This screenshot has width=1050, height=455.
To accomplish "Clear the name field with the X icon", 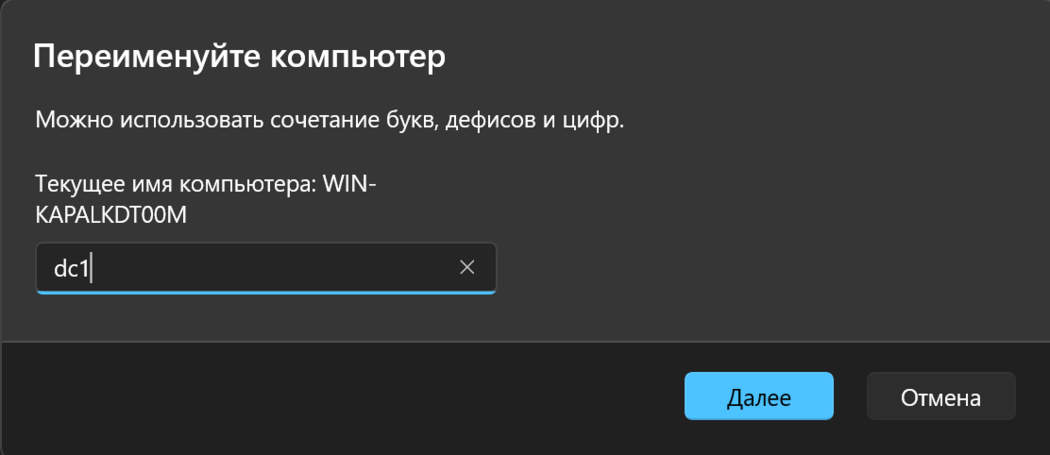I will (467, 267).
